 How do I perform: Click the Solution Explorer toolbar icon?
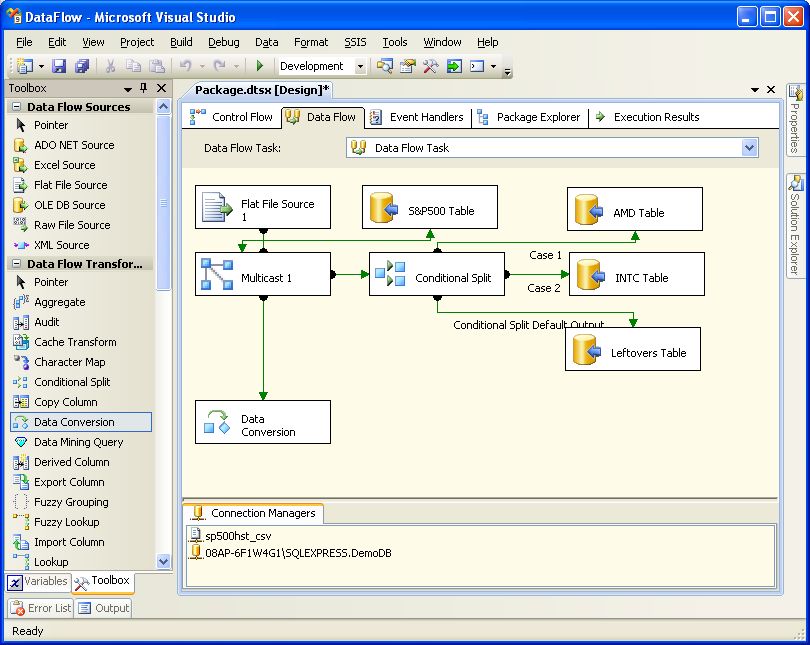384,66
